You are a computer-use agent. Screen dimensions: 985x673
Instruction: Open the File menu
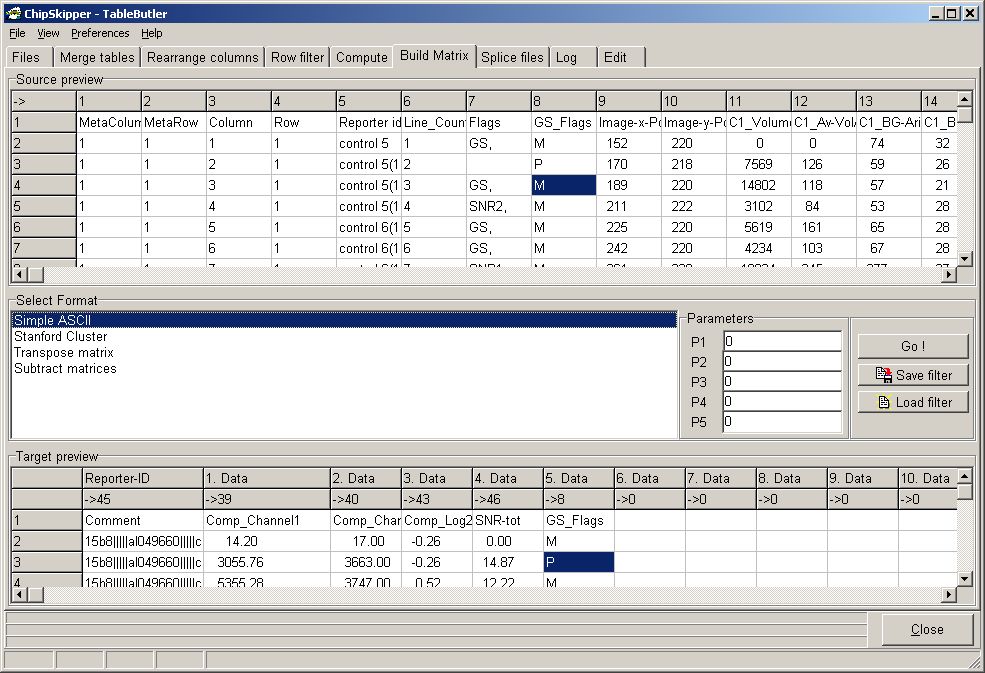pyautogui.click(x=17, y=33)
